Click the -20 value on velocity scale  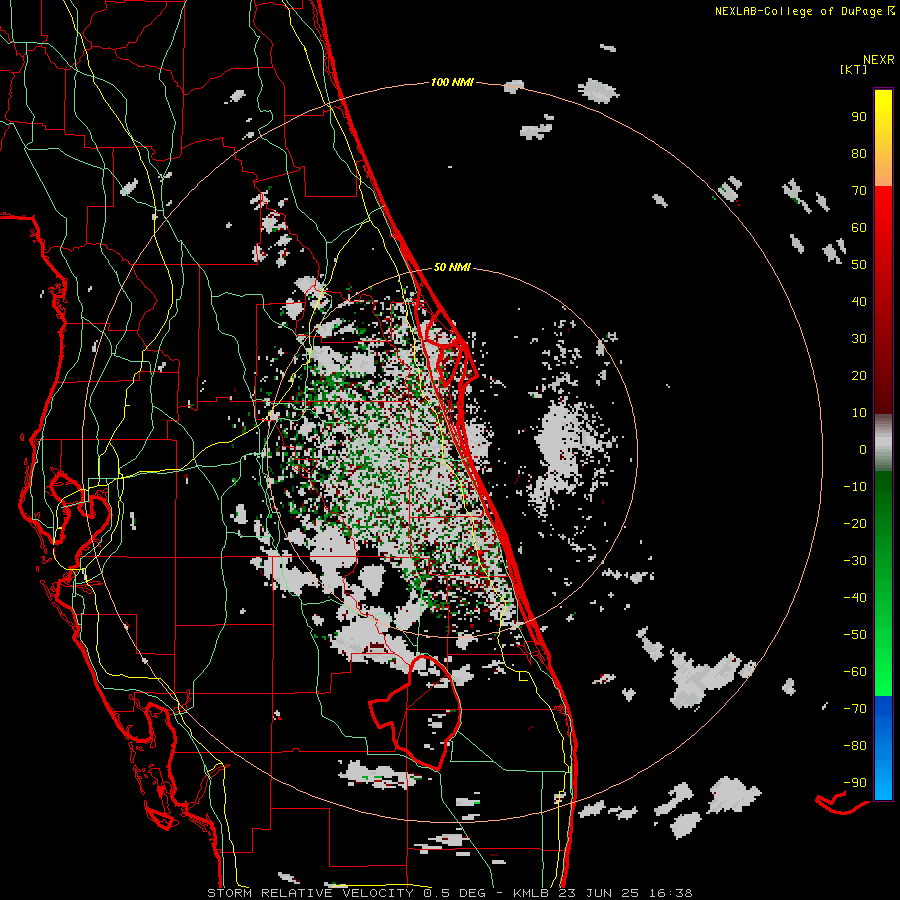coord(855,523)
